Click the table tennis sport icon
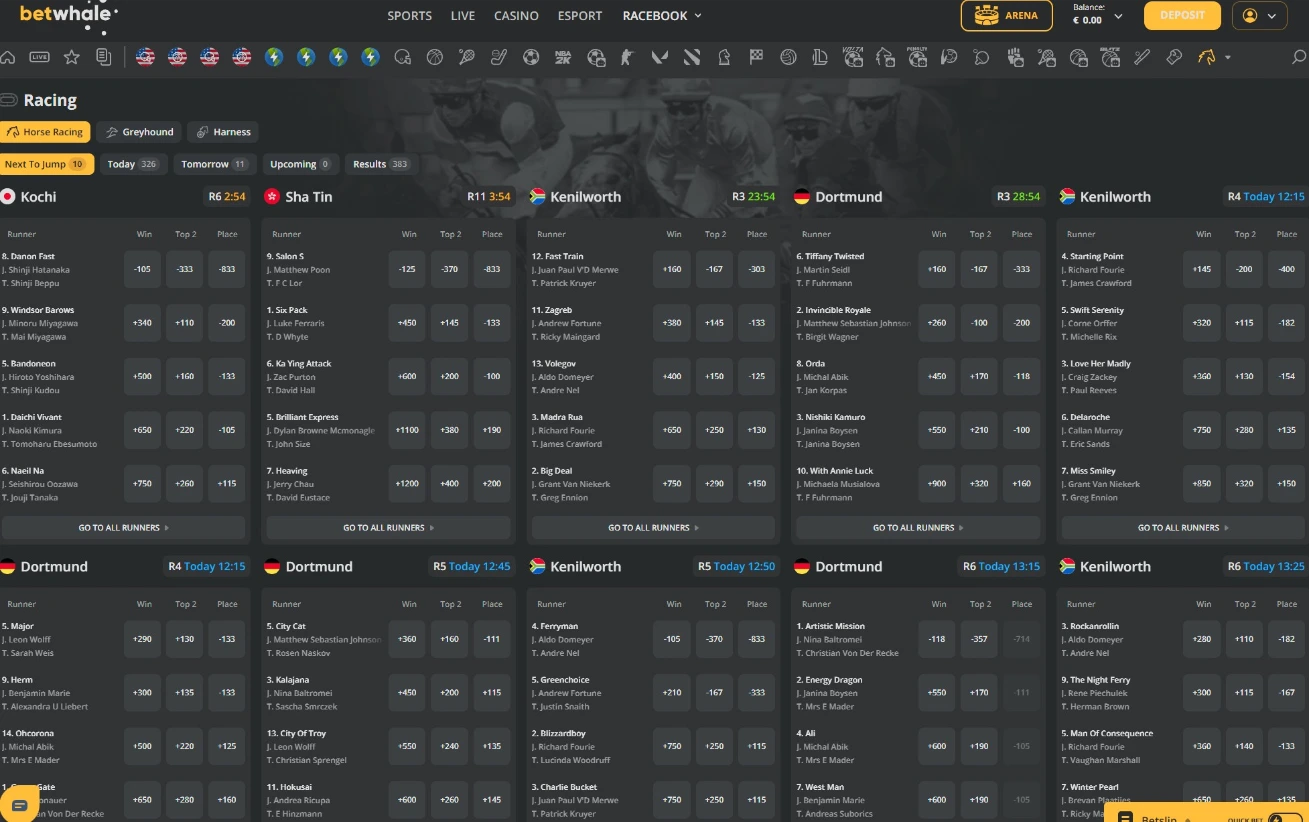 [x=981, y=57]
